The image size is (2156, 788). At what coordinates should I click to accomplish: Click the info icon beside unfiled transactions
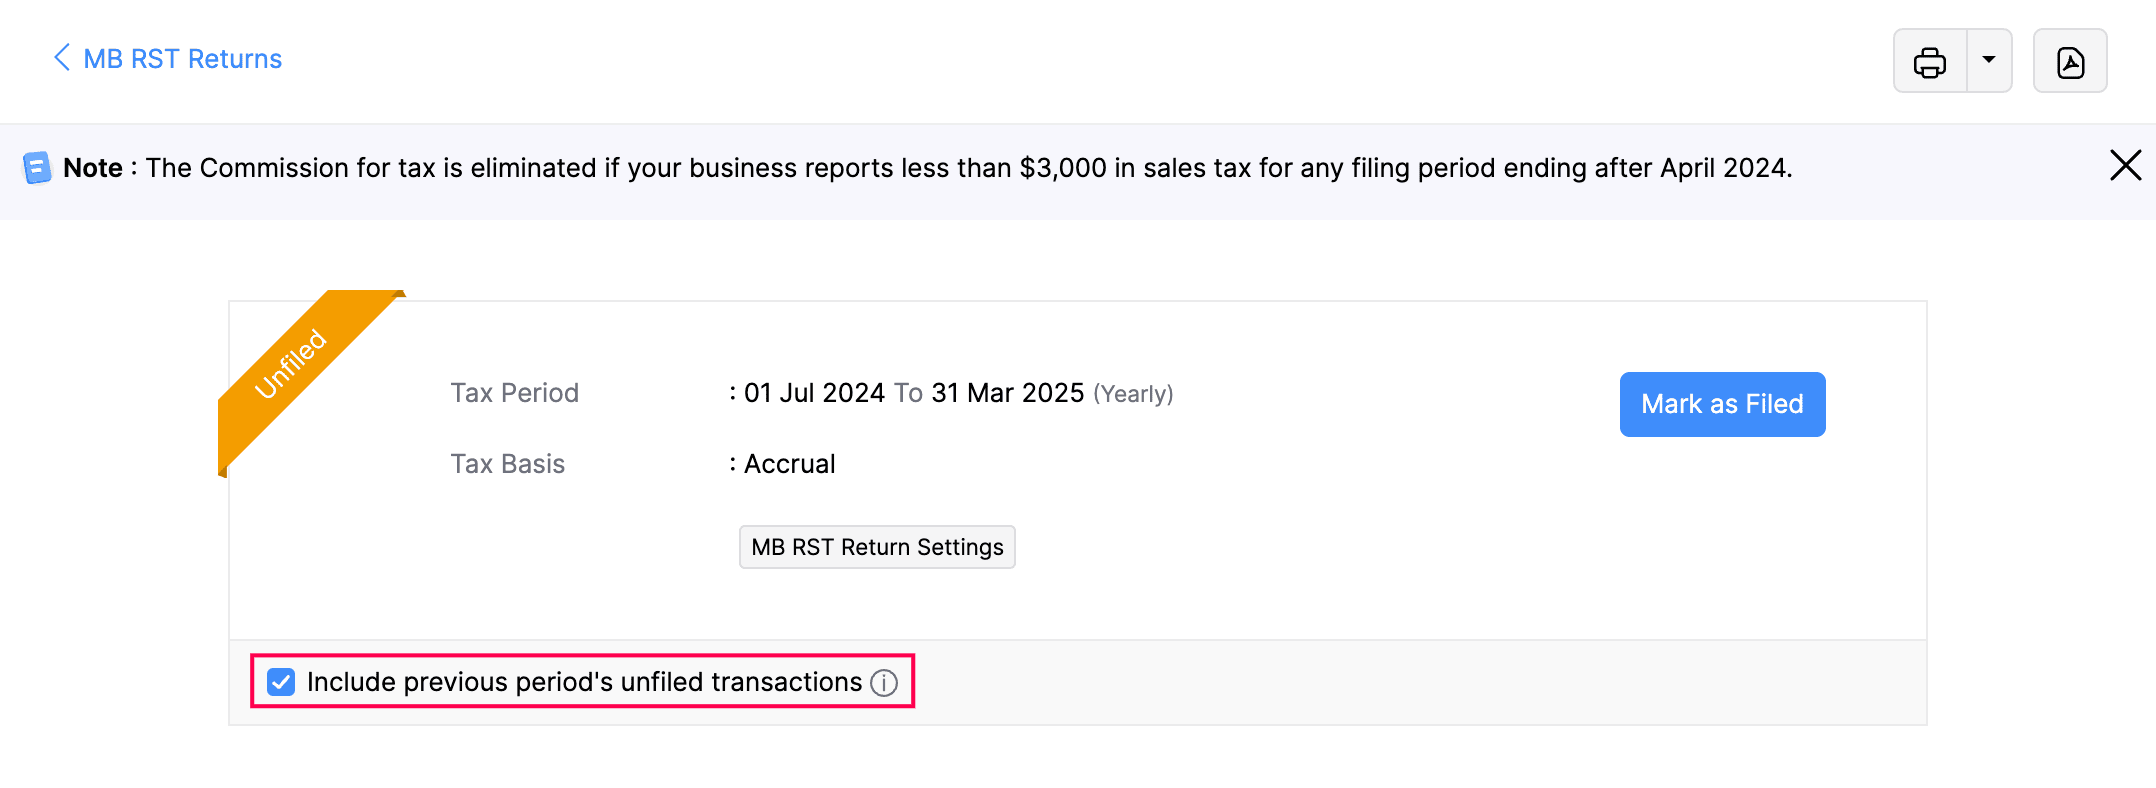(x=884, y=683)
